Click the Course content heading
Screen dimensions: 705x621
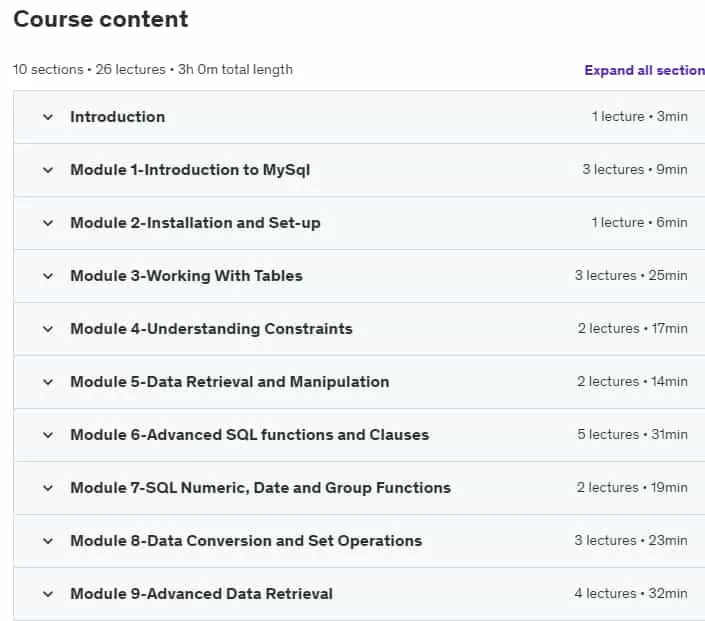click(x=101, y=19)
